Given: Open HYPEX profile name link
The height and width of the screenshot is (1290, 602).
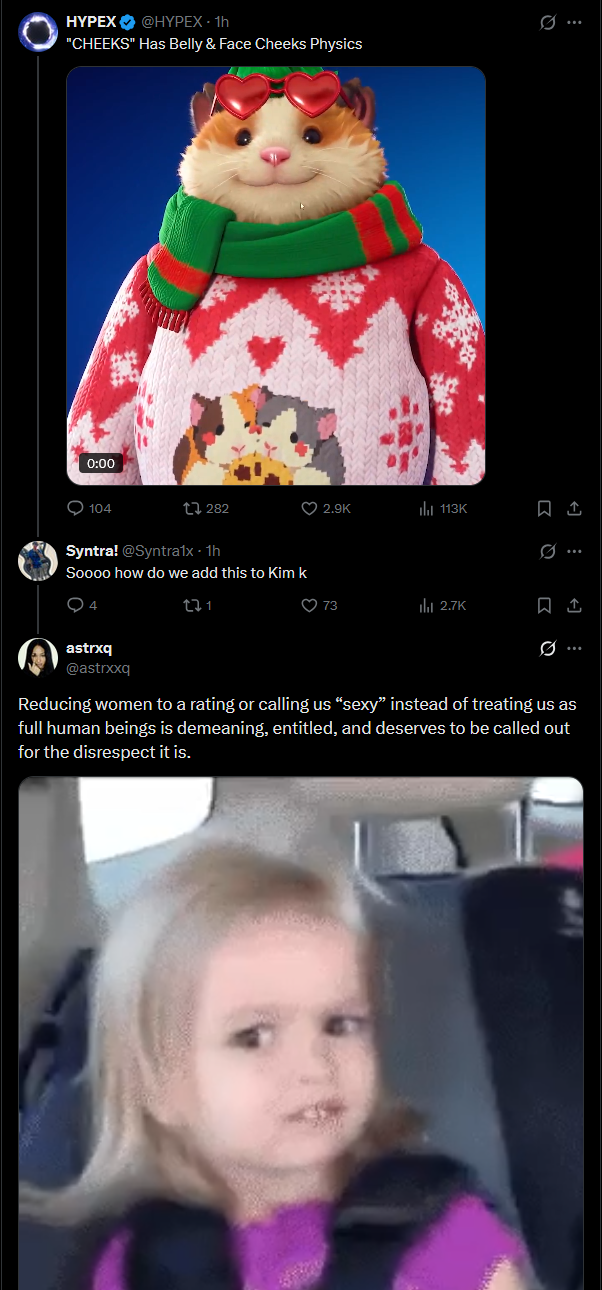Looking at the screenshot, I should [91, 21].
